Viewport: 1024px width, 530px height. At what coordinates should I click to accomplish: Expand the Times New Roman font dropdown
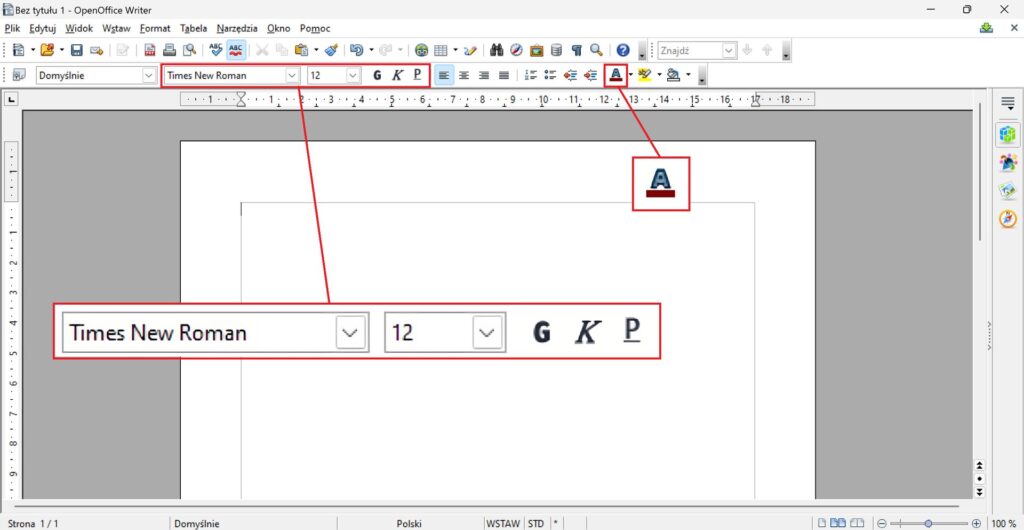(292, 75)
